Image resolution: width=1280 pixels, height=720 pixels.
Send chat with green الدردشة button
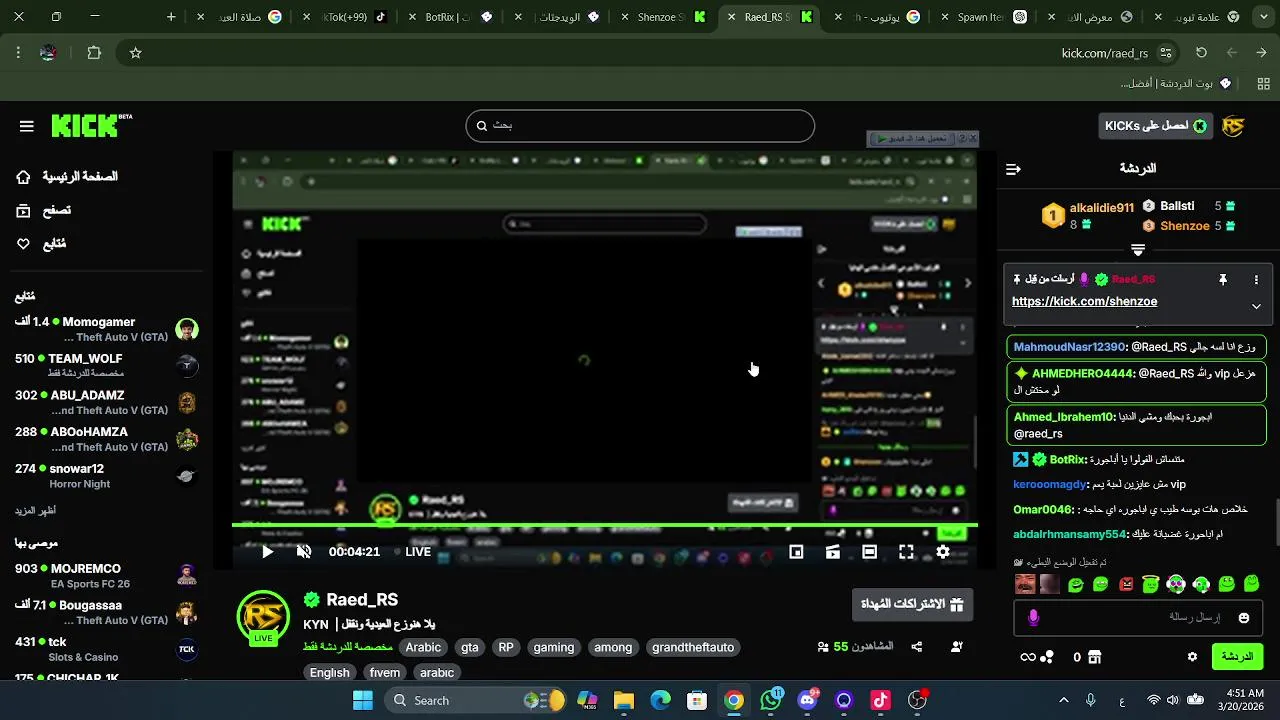(x=1237, y=657)
